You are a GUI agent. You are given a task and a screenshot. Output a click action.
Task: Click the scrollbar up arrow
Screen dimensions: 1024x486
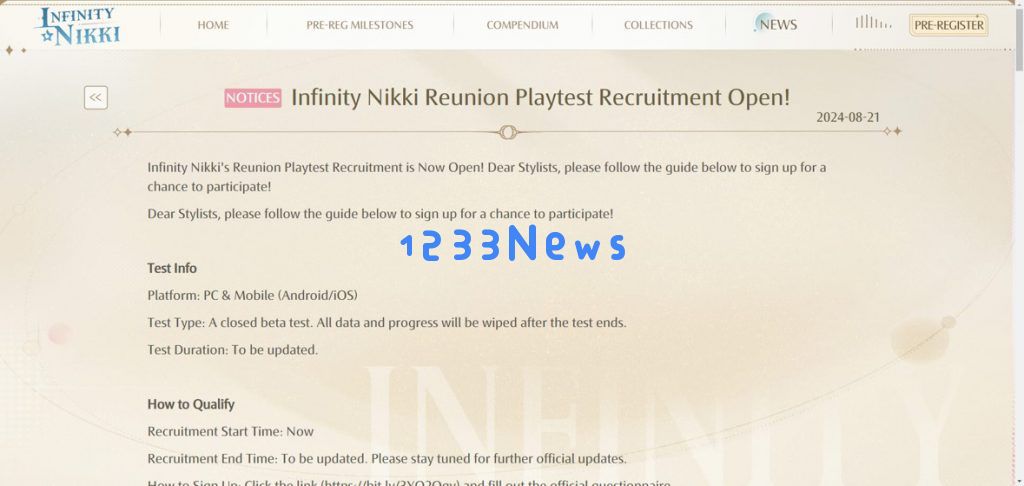1019,4
